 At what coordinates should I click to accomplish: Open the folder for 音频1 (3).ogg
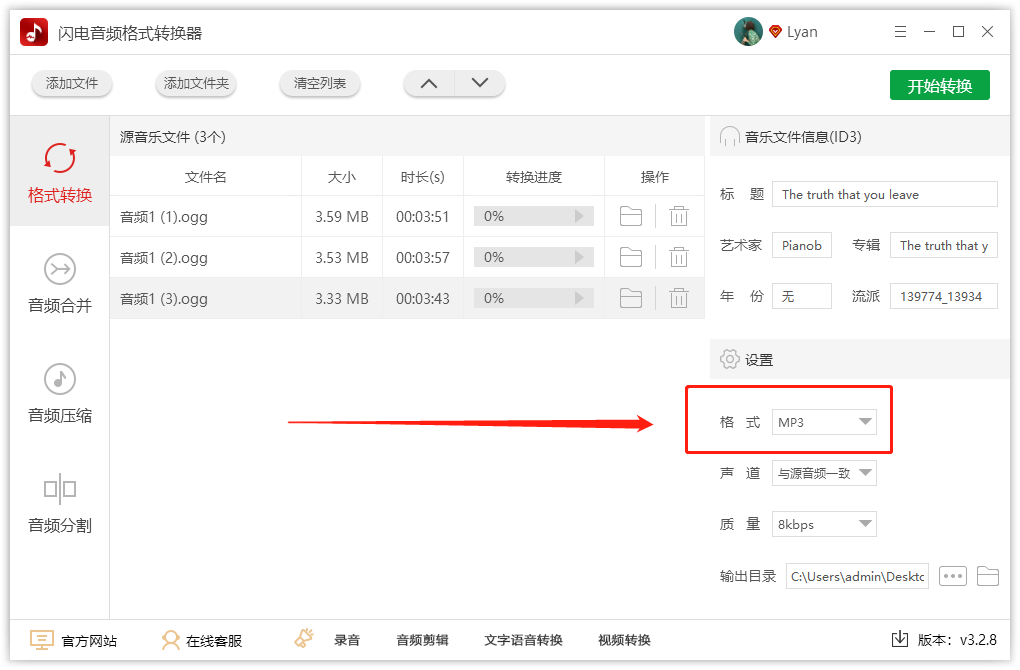(630, 298)
